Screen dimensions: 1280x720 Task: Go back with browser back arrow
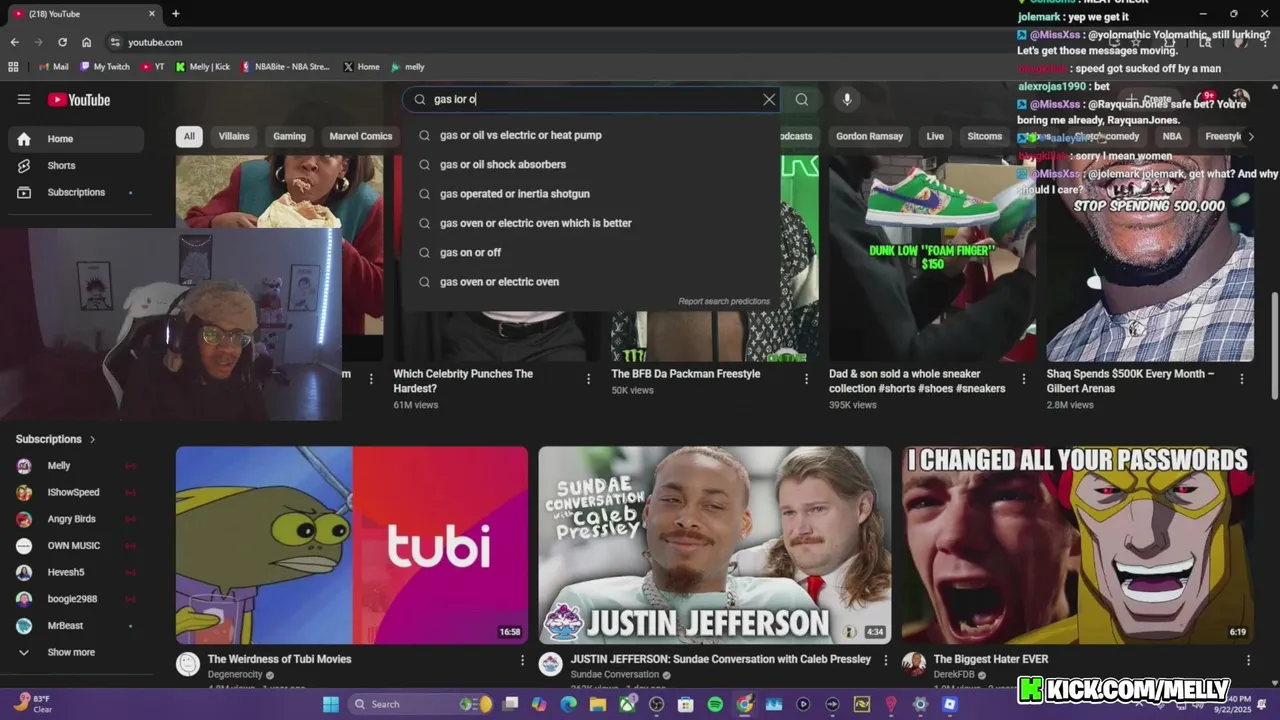pyautogui.click(x=14, y=42)
